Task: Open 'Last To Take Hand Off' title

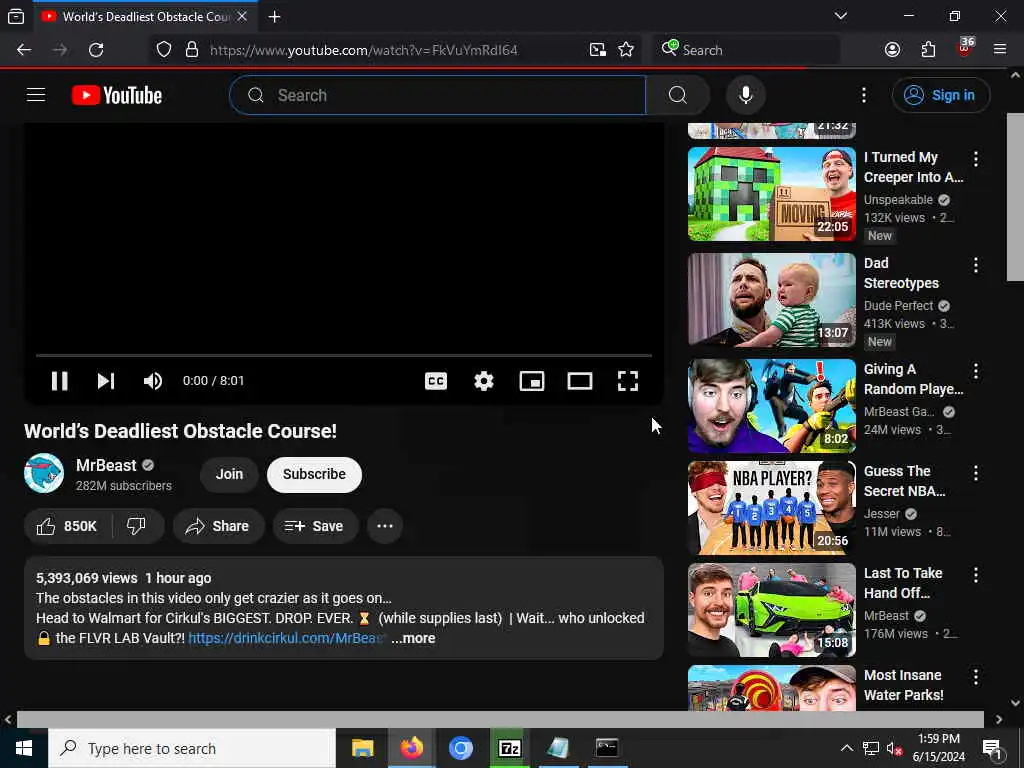Action: [x=903, y=583]
